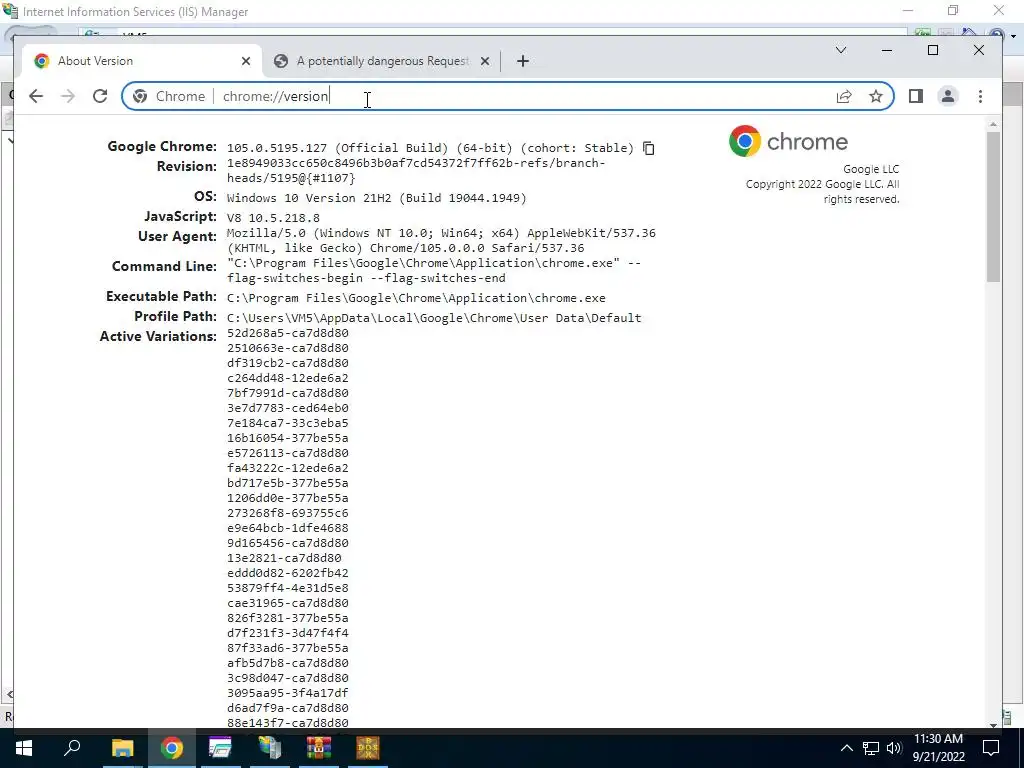1024x768 pixels.
Task: Click variation 52d268a5-ca7d8d80
Action: [x=287, y=333]
